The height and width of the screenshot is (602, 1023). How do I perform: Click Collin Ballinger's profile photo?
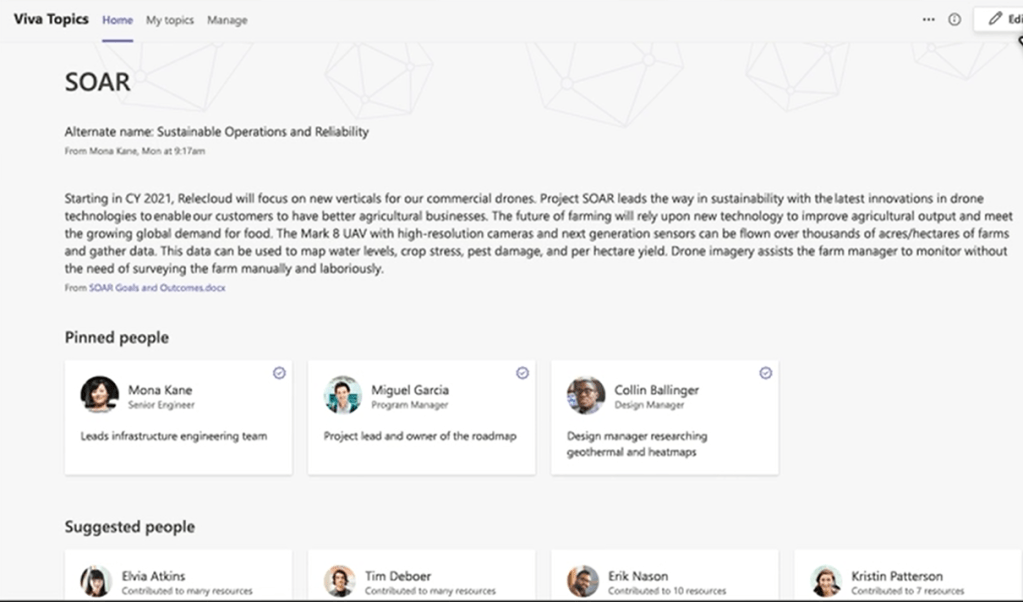tap(586, 395)
